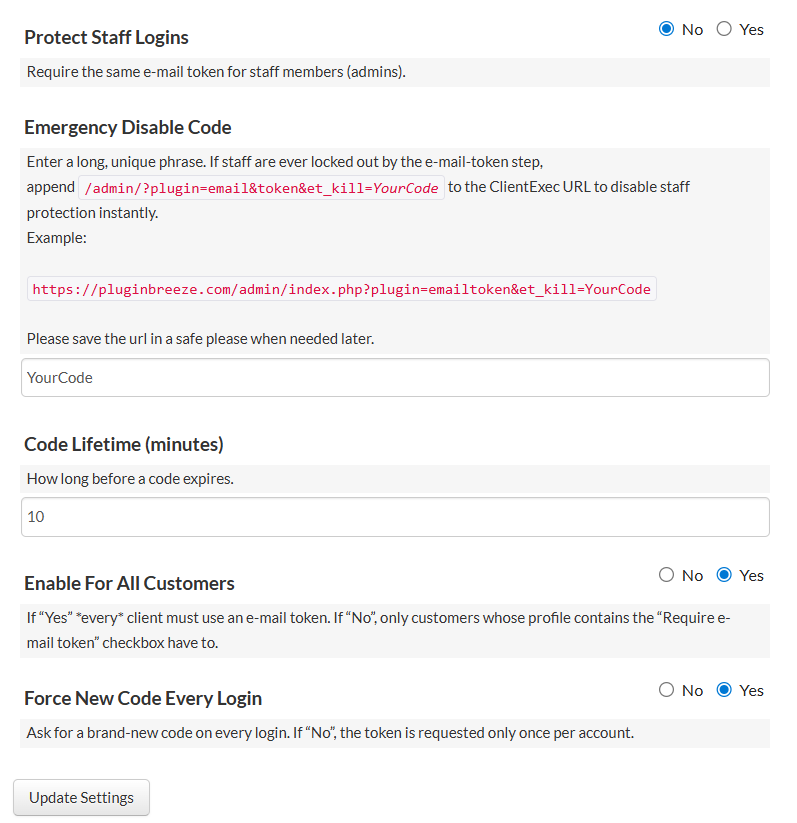Click the Emergency Disable Code heading
The width and height of the screenshot is (797, 823).
tap(128, 127)
